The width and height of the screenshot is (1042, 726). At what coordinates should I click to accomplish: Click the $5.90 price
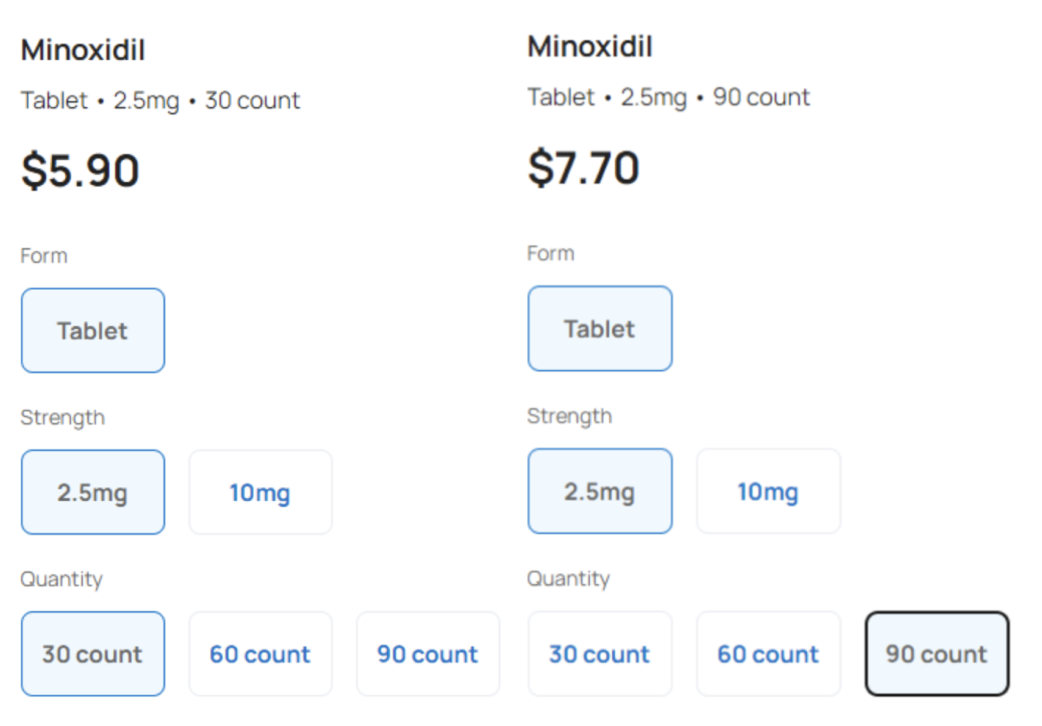coord(80,170)
